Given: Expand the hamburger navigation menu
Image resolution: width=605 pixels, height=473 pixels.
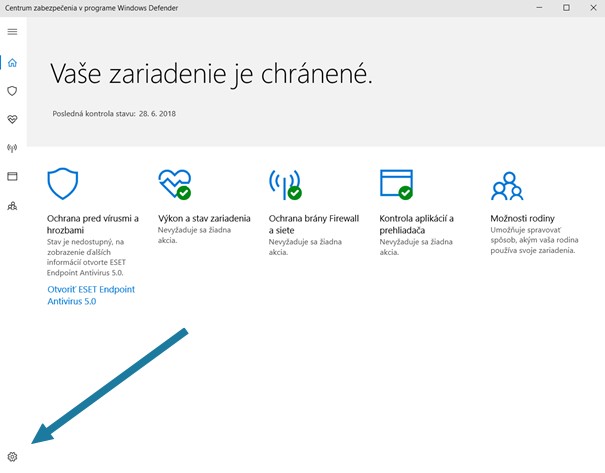Looking at the screenshot, I should tap(12, 32).
